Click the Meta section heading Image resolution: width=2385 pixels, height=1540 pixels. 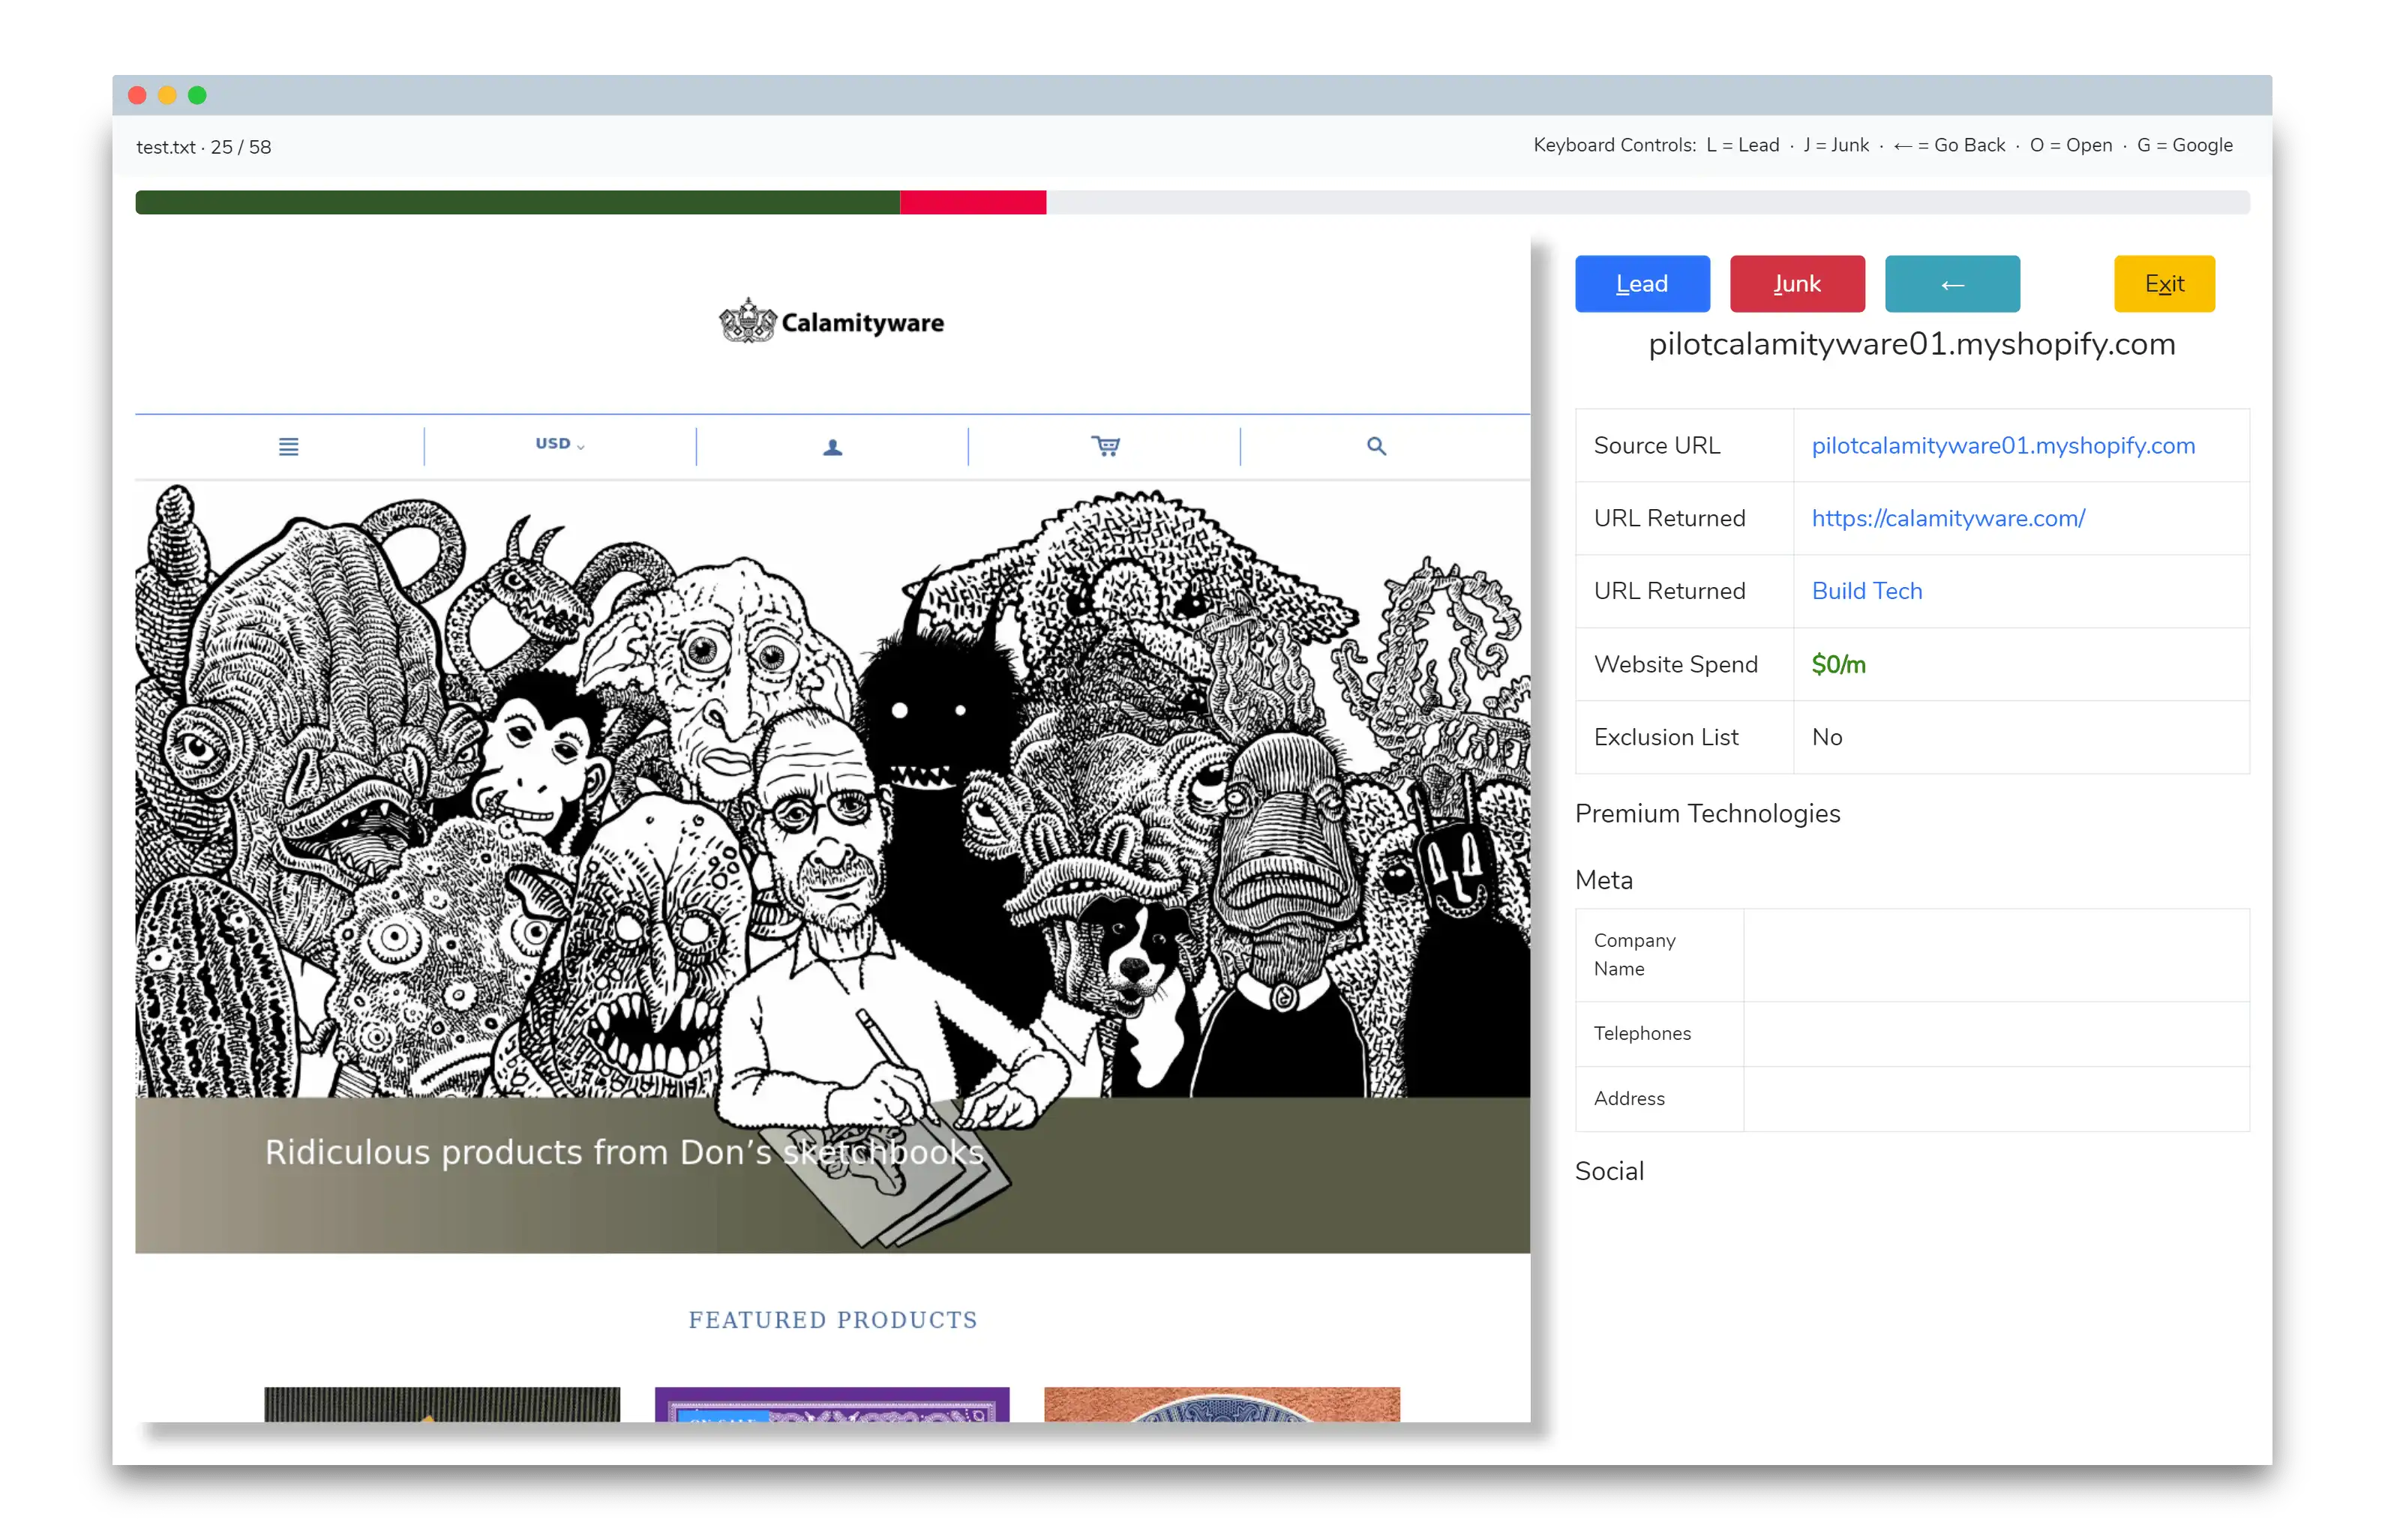(x=1603, y=880)
